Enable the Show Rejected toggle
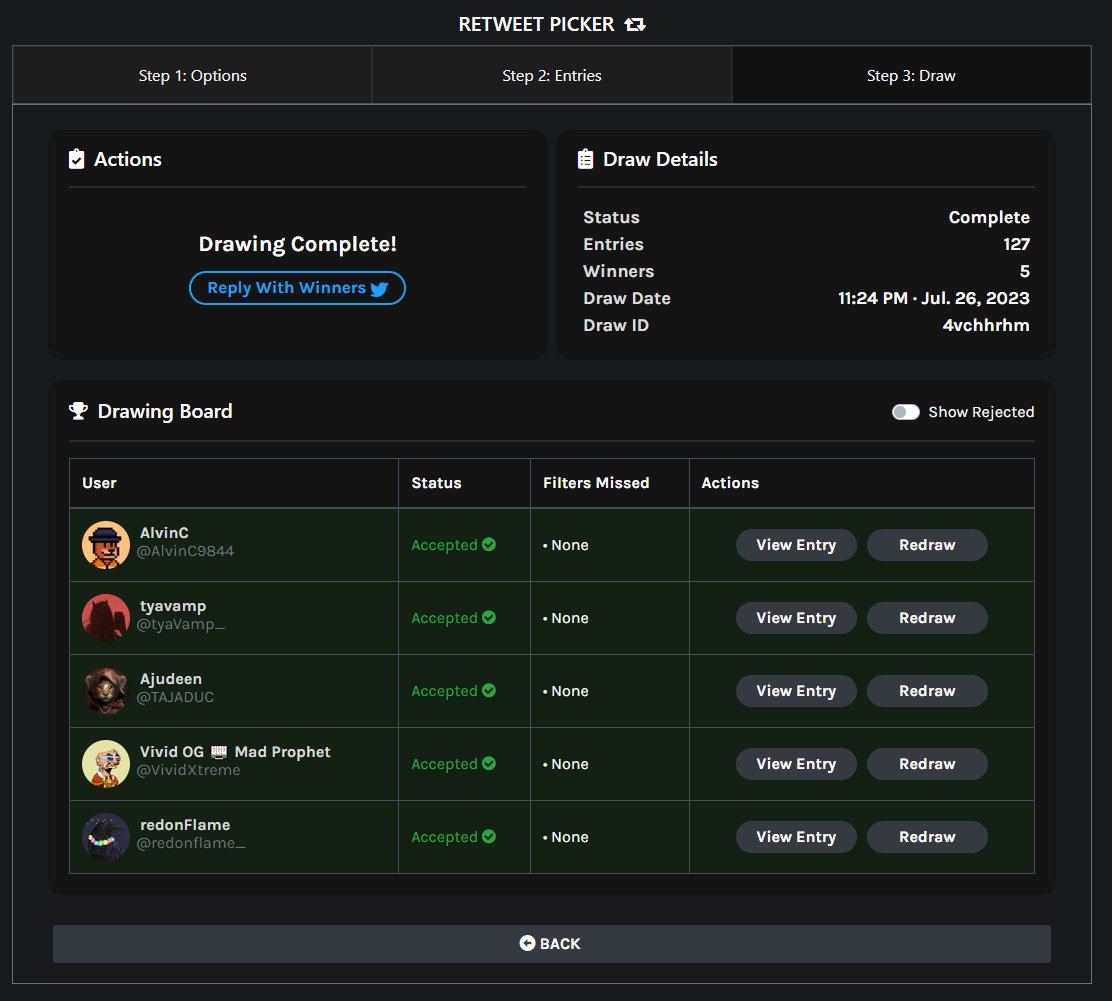Viewport: 1112px width, 1001px height. click(905, 411)
